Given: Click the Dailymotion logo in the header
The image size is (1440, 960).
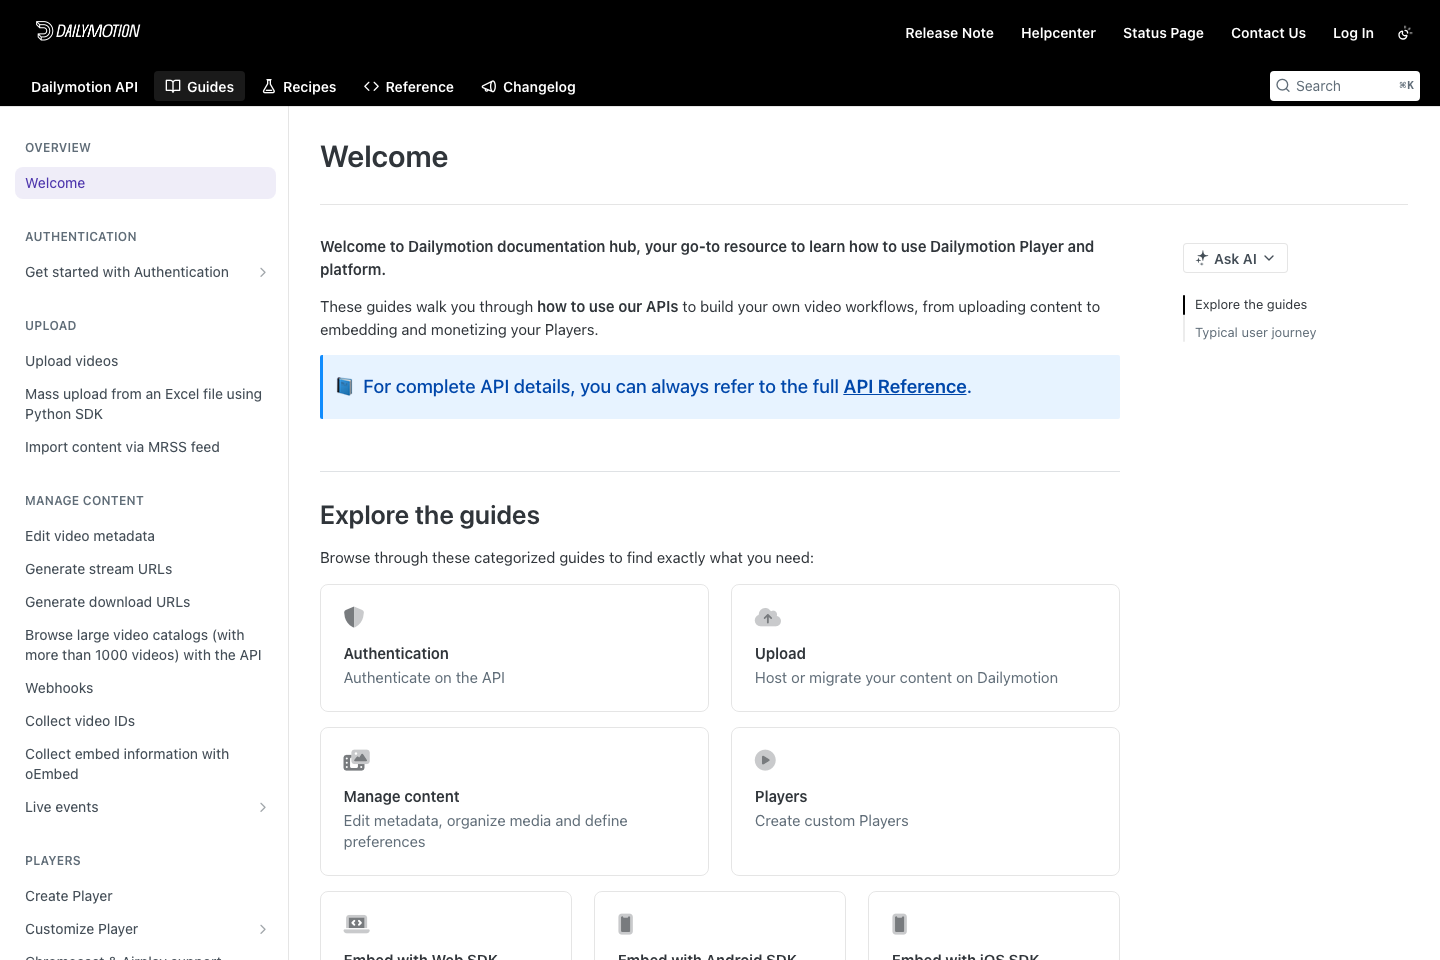Looking at the screenshot, I should [x=88, y=30].
